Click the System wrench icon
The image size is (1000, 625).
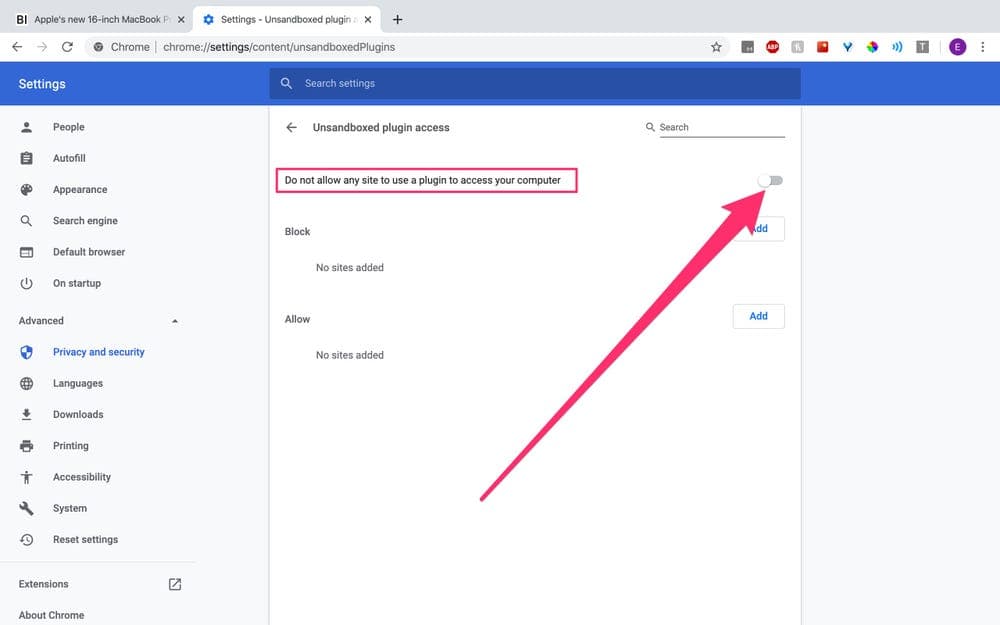pos(26,508)
